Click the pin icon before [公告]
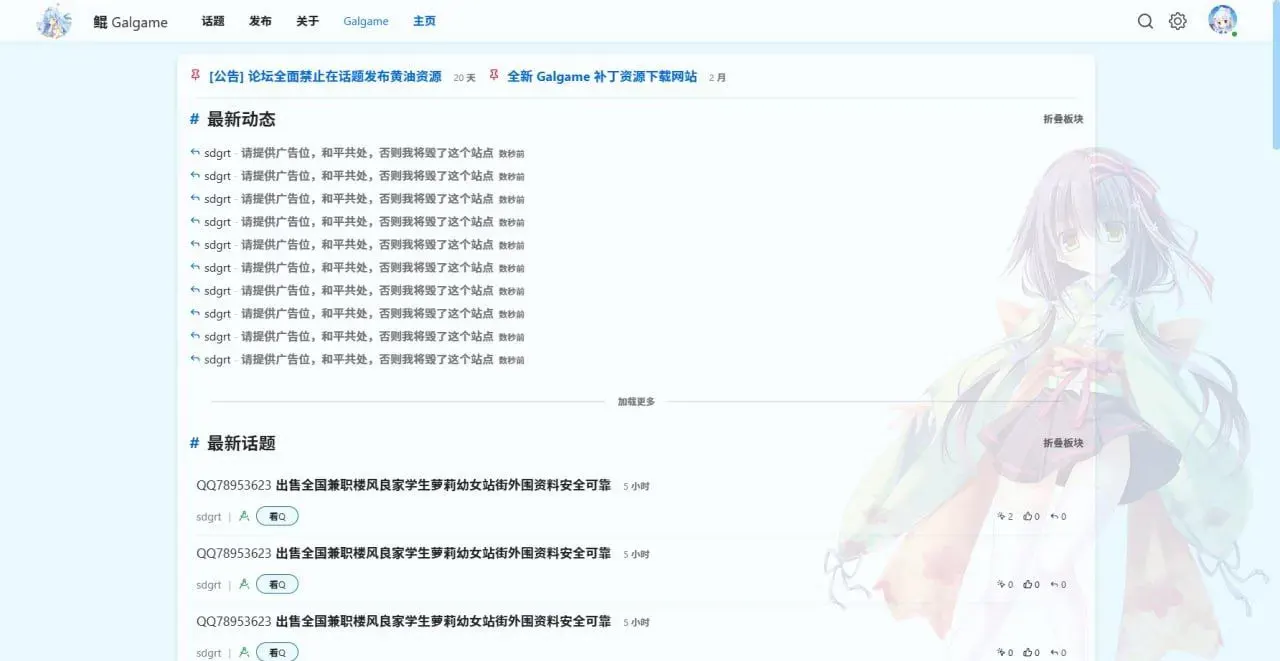 [195, 75]
